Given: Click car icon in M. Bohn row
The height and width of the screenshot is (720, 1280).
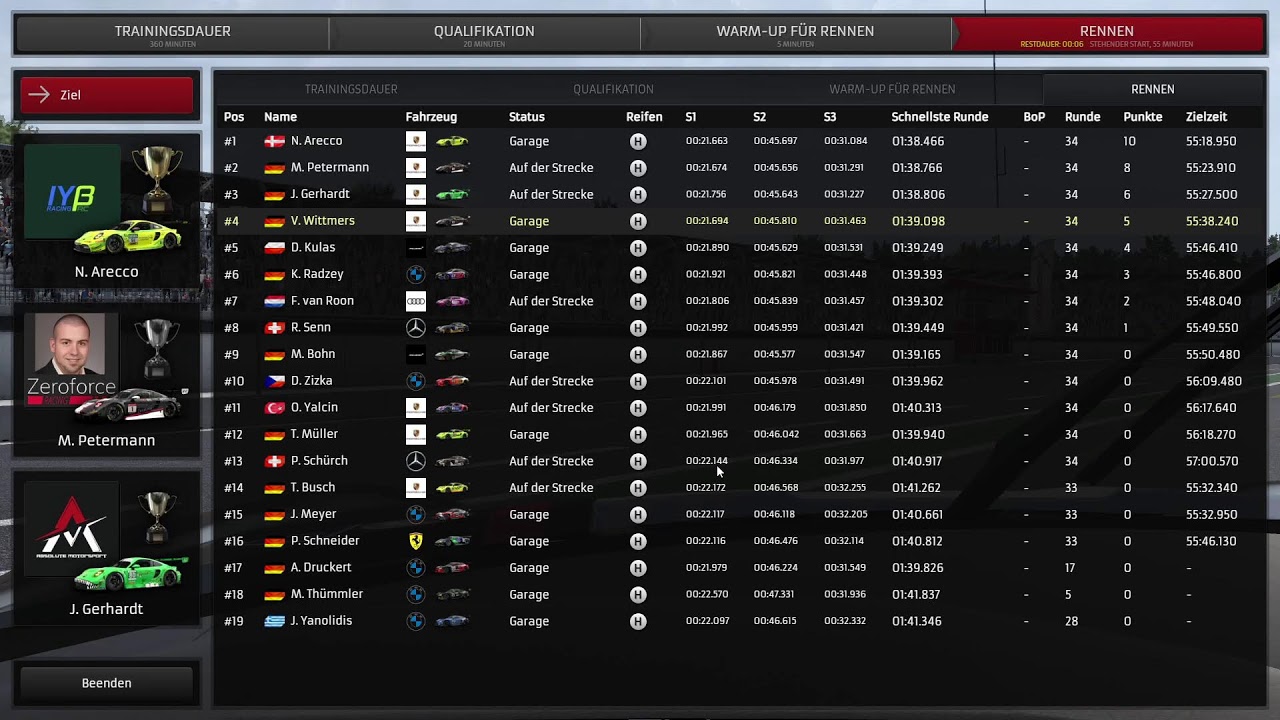Looking at the screenshot, I should [x=452, y=354].
